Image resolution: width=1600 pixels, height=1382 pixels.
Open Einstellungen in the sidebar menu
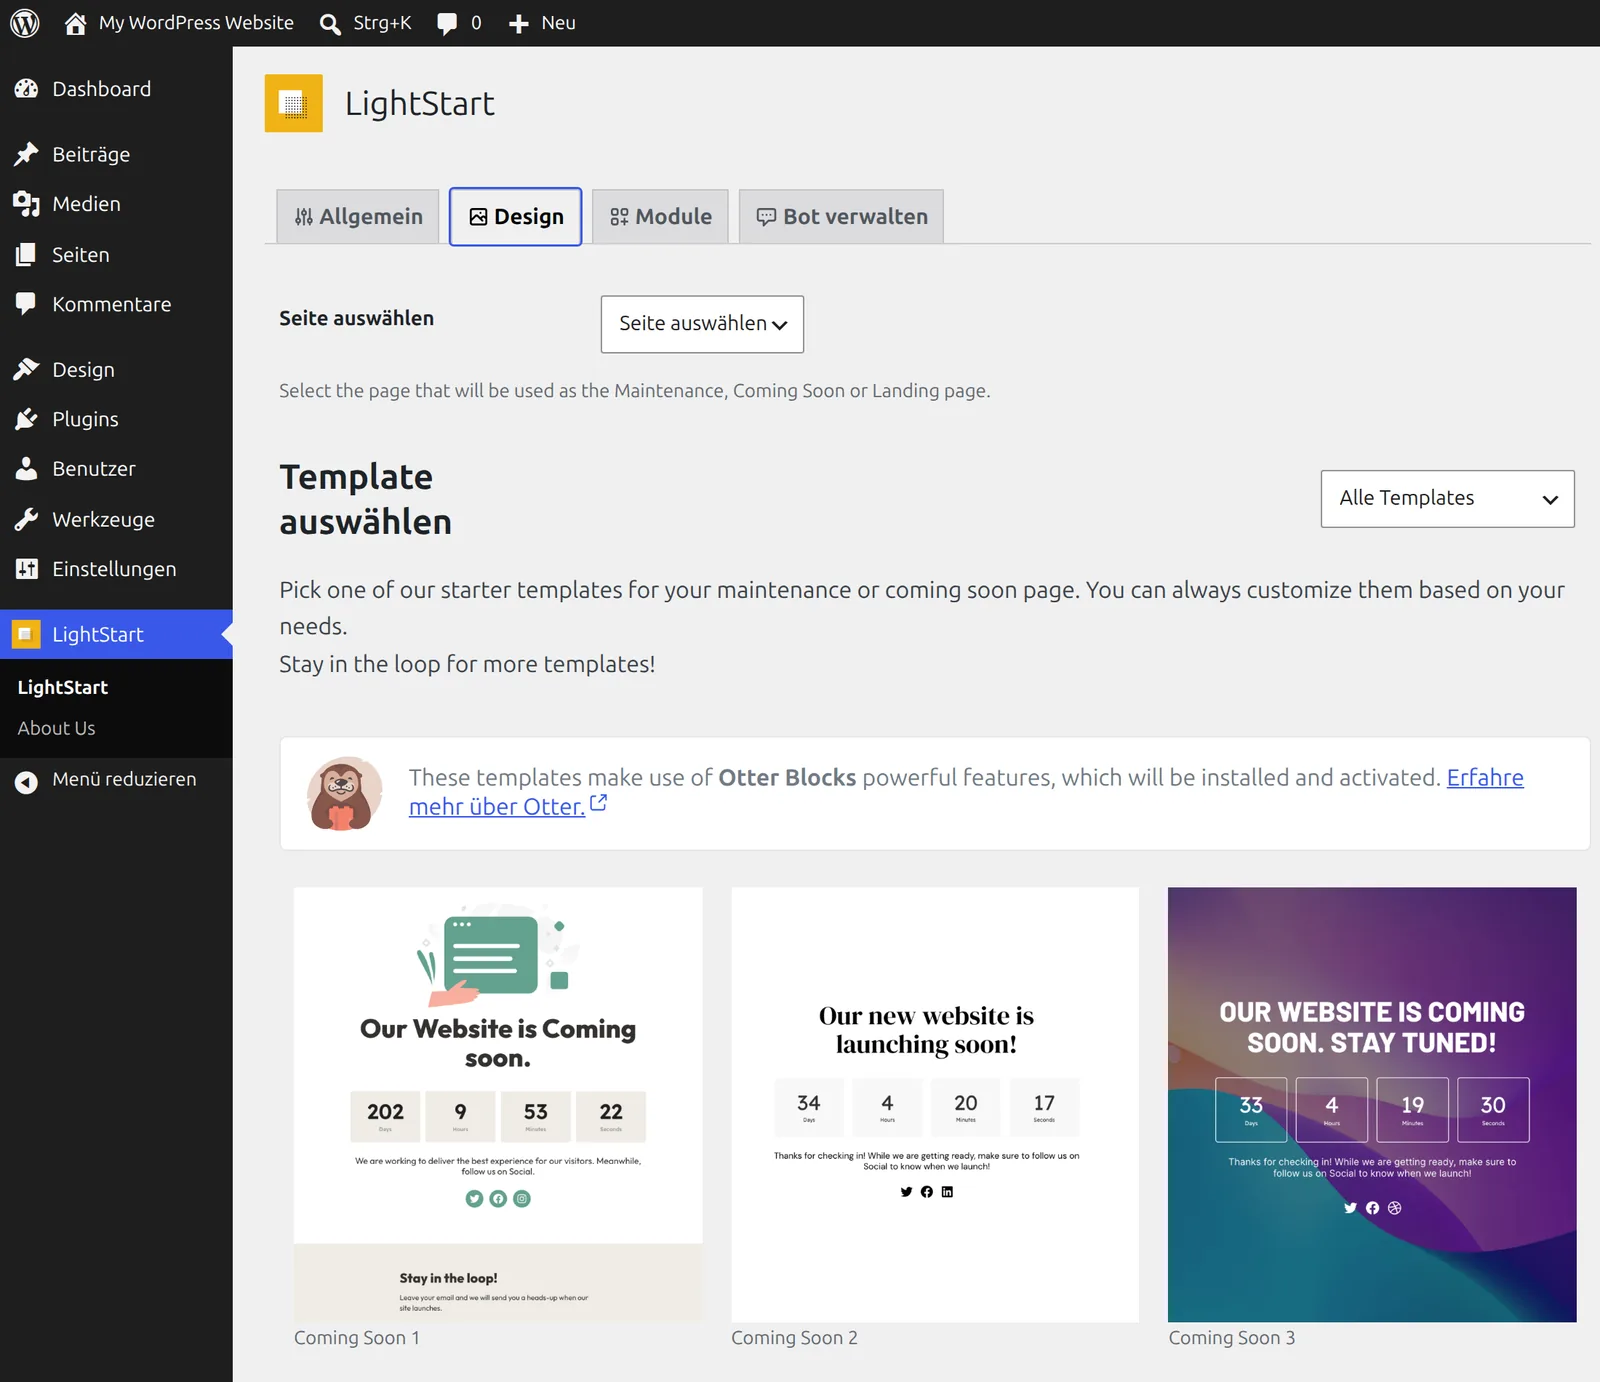pyautogui.click(x=116, y=569)
